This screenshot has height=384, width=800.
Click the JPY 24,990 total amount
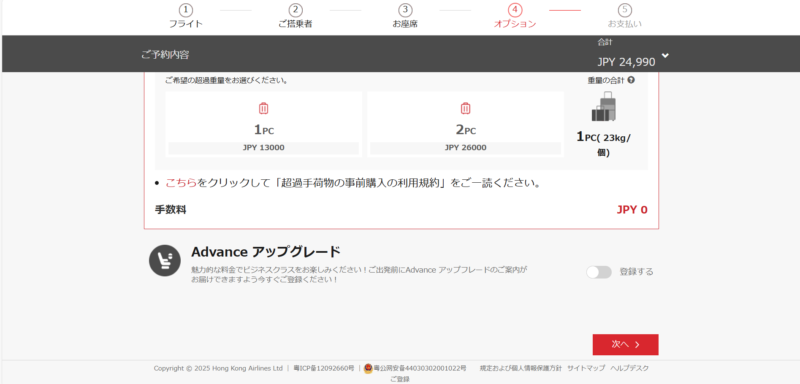pyautogui.click(x=626, y=62)
